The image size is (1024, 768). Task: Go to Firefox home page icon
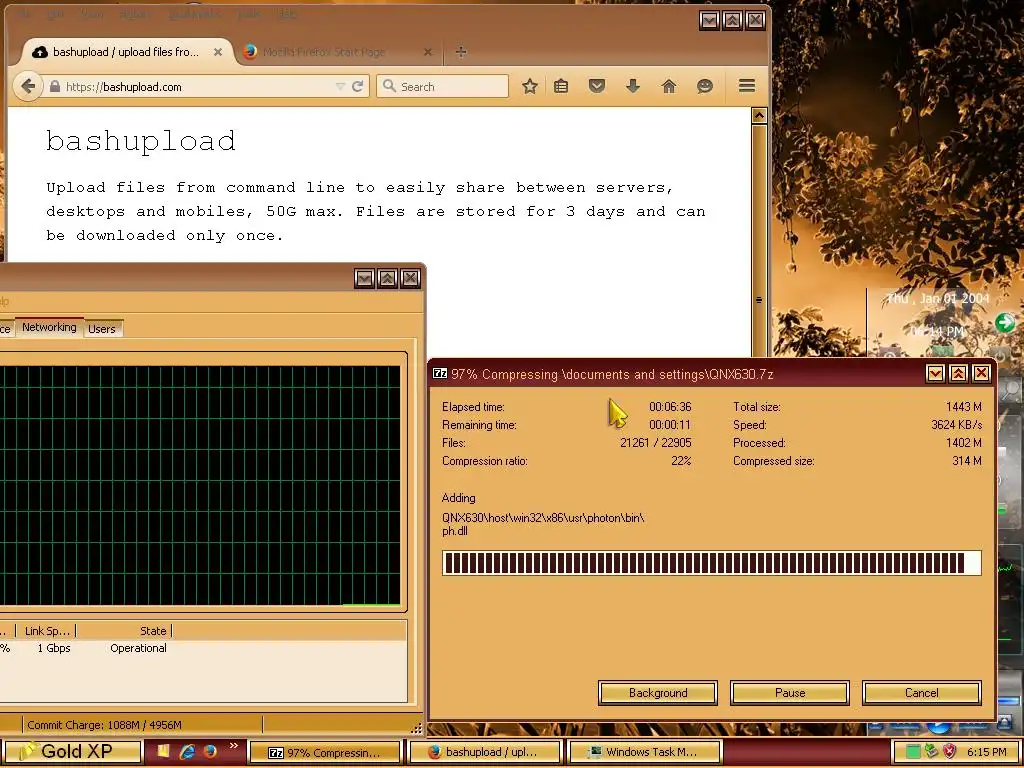coord(668,86)
